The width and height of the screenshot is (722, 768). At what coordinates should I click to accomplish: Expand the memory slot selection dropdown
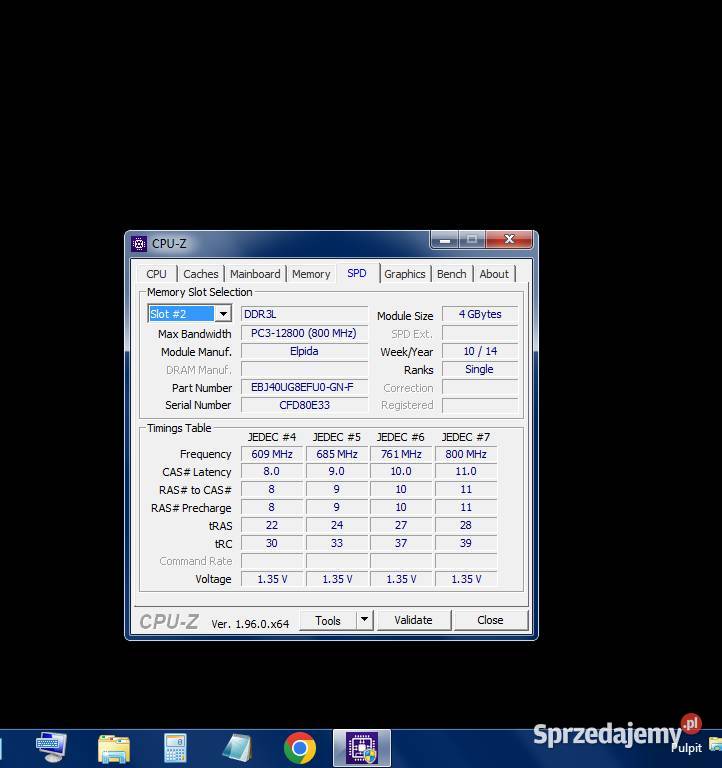pos(222,314)
